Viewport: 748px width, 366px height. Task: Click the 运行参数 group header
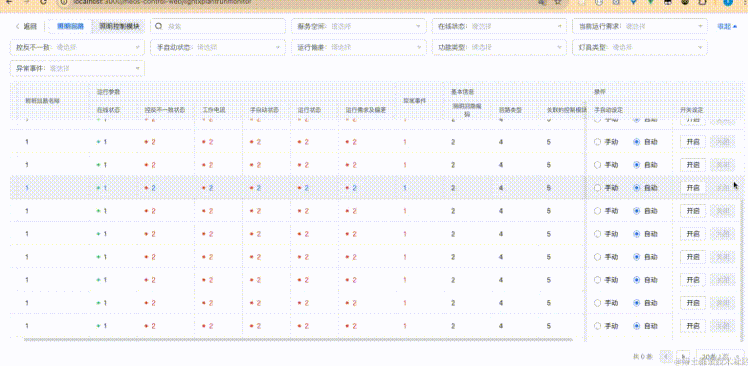pos(108,91)
